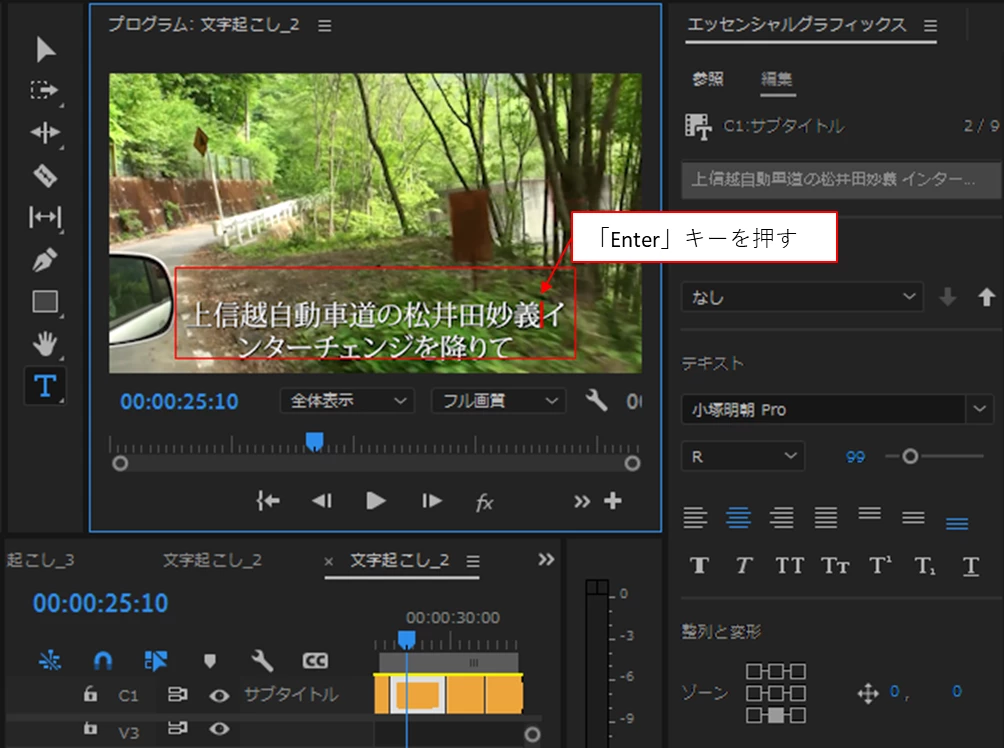Choose the Track Select Forward tool
The height and width of the screenshot is (748, 1004).
pyautogui.click(x=45, y=90)
